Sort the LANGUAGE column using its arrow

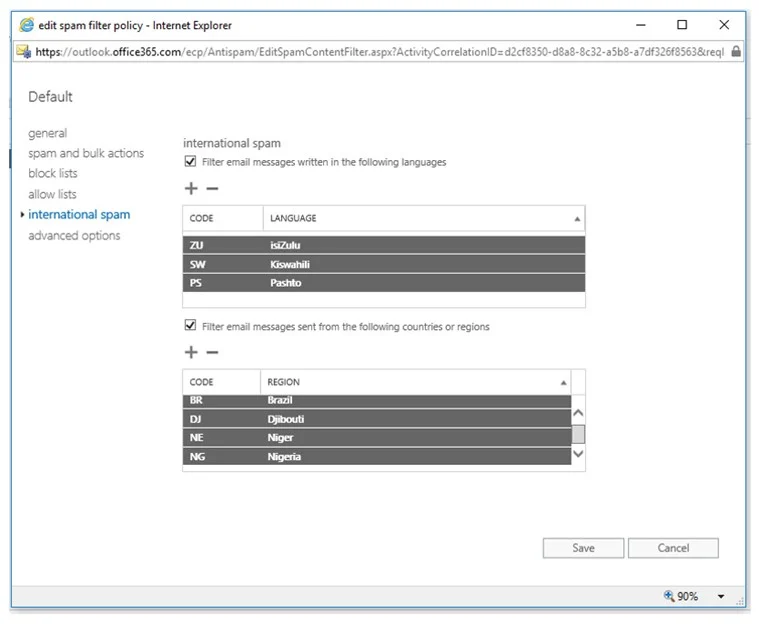(x=576, y=218)
